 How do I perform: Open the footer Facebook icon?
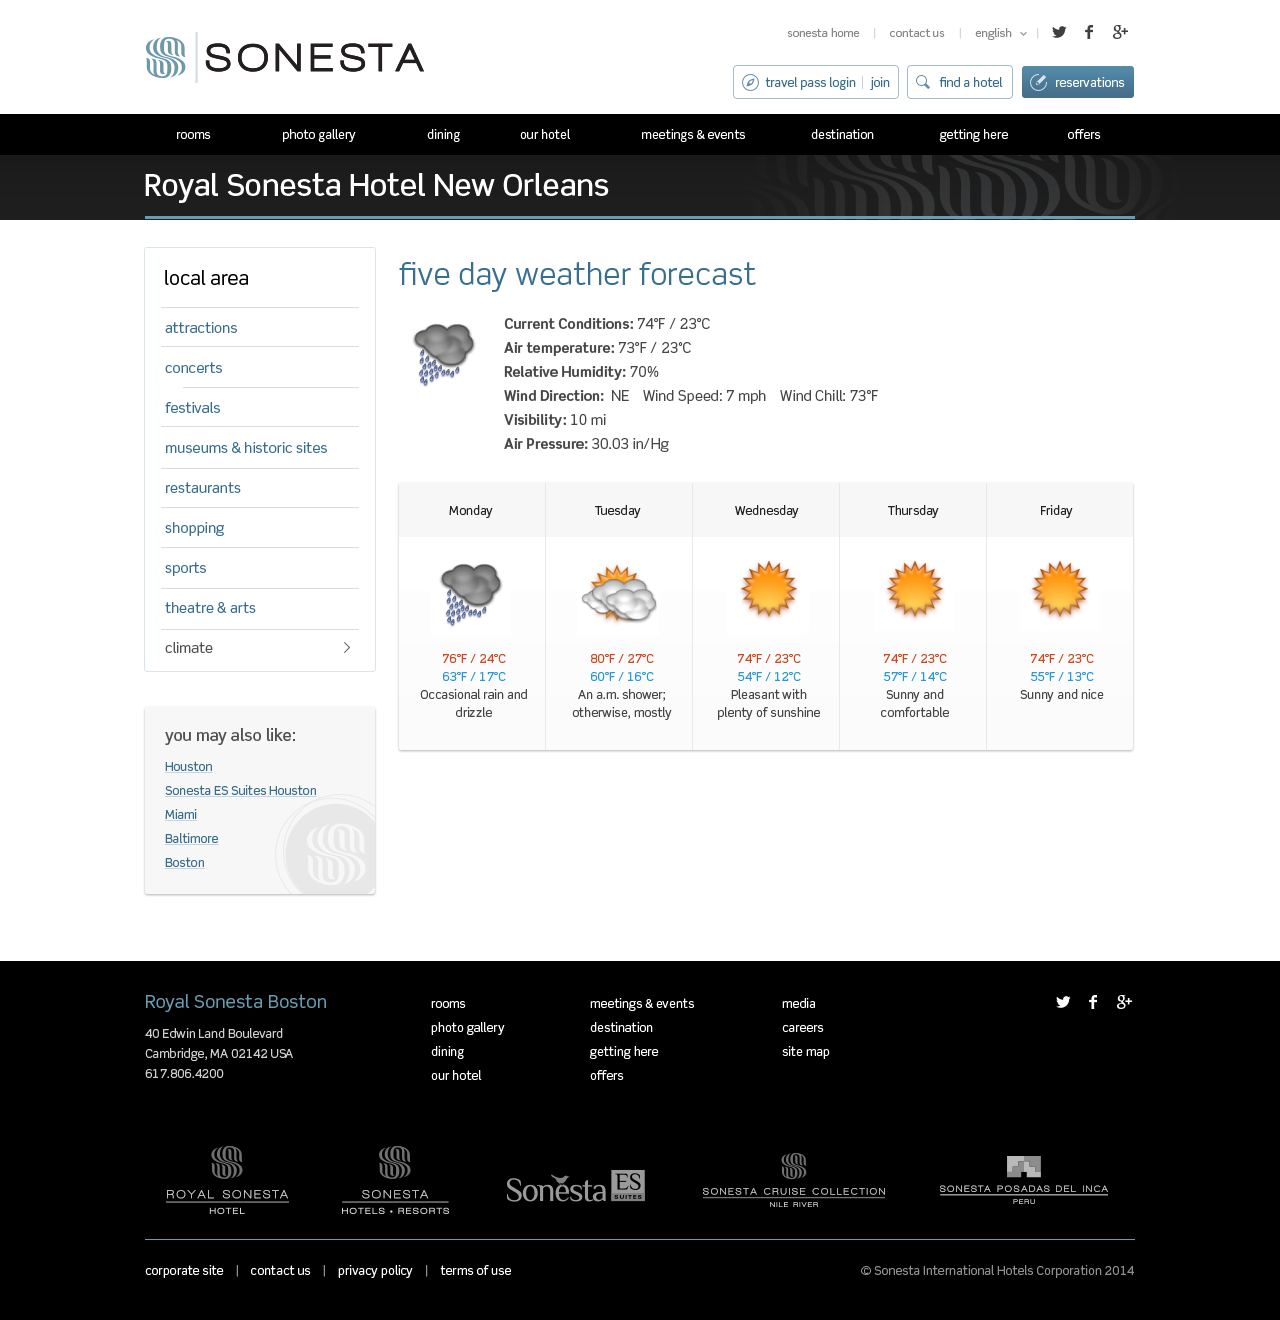coord(1093,1002)
